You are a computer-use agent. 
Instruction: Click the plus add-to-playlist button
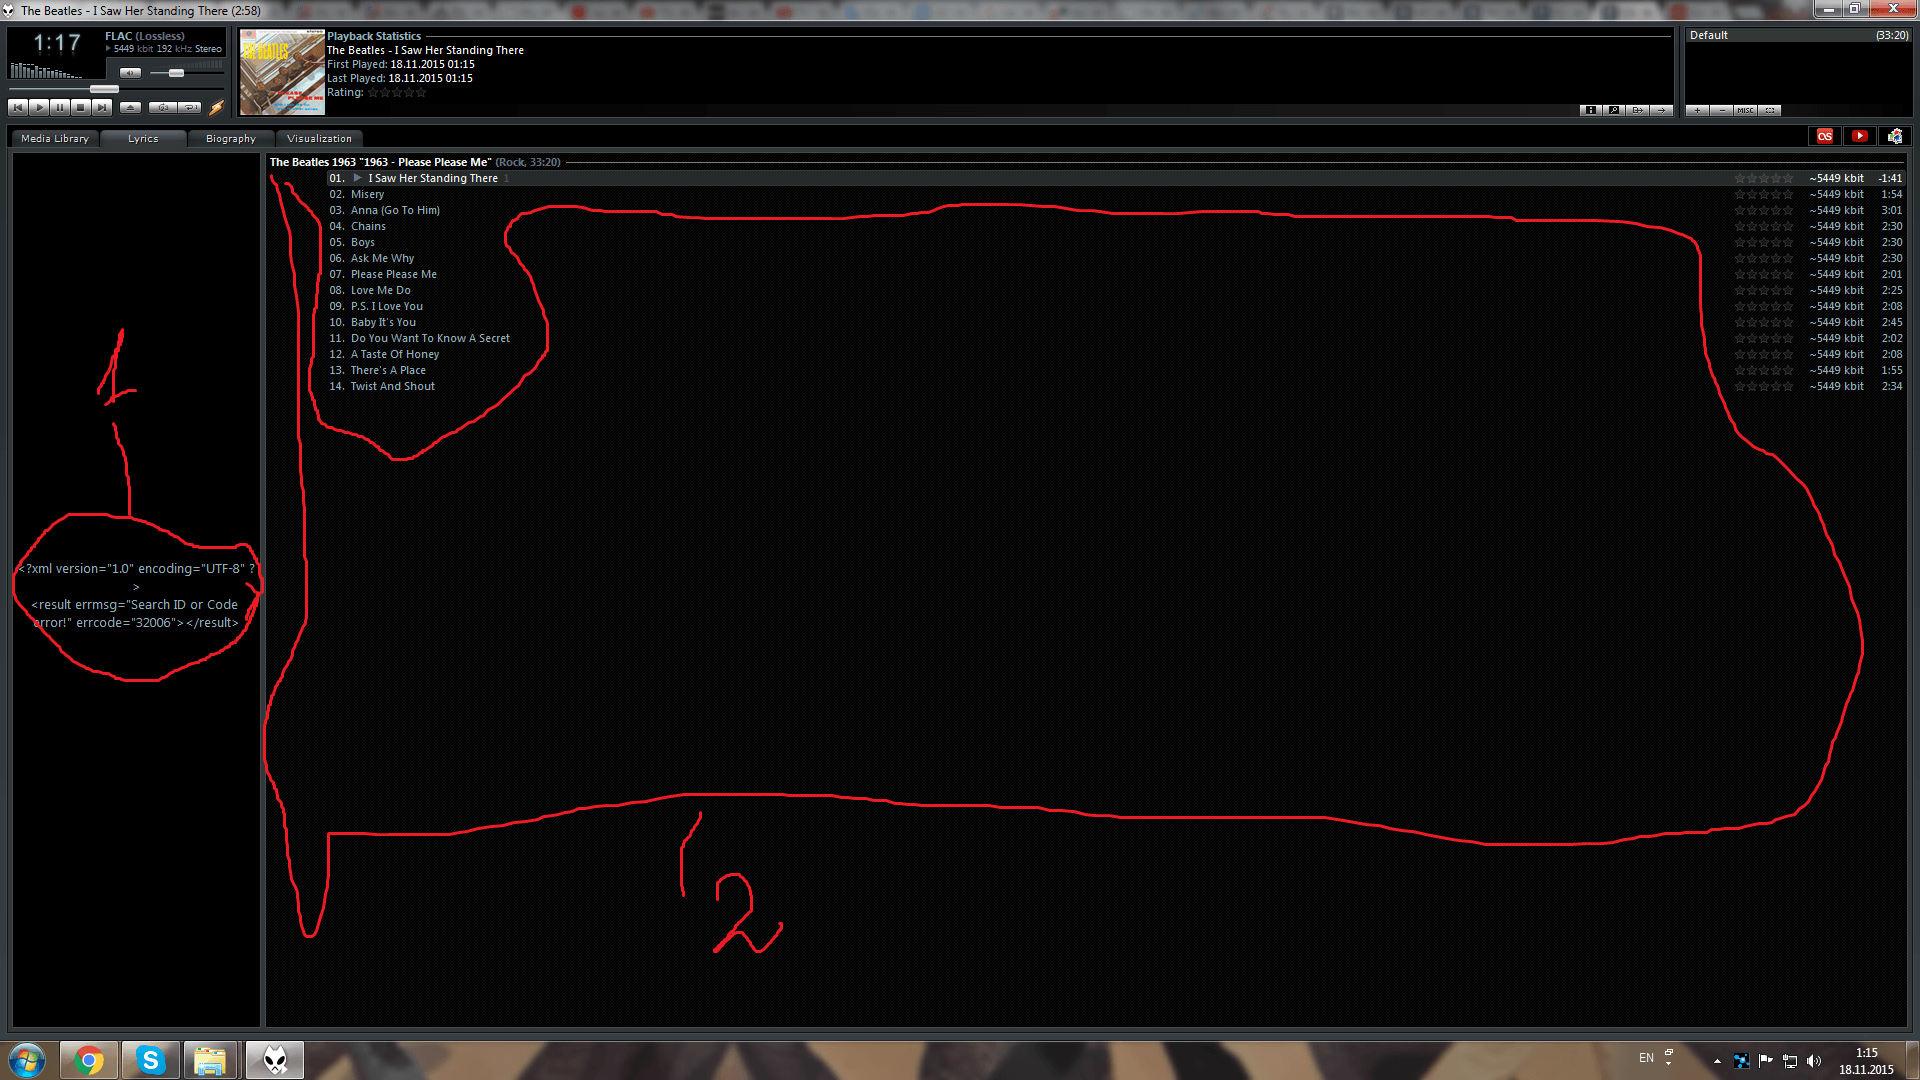(1697, 110)
